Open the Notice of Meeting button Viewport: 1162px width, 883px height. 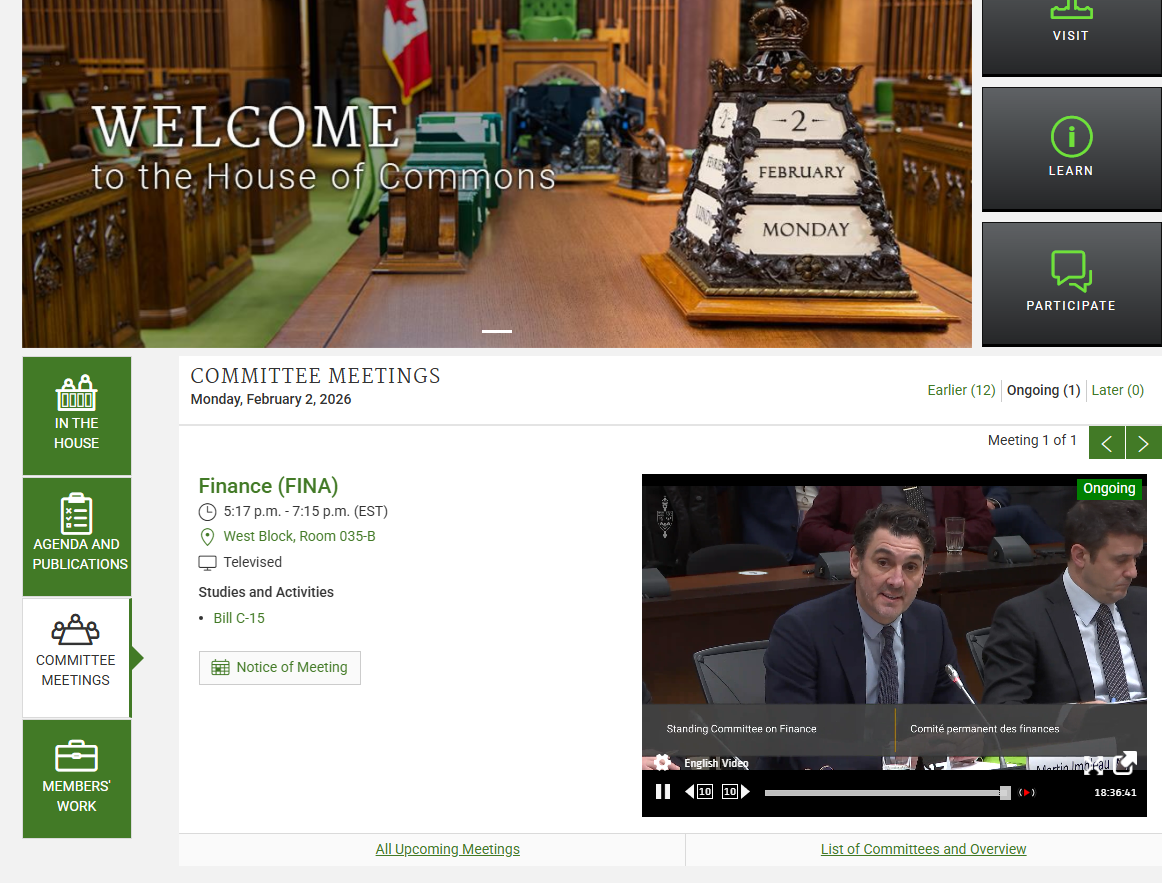pos(280,667)
